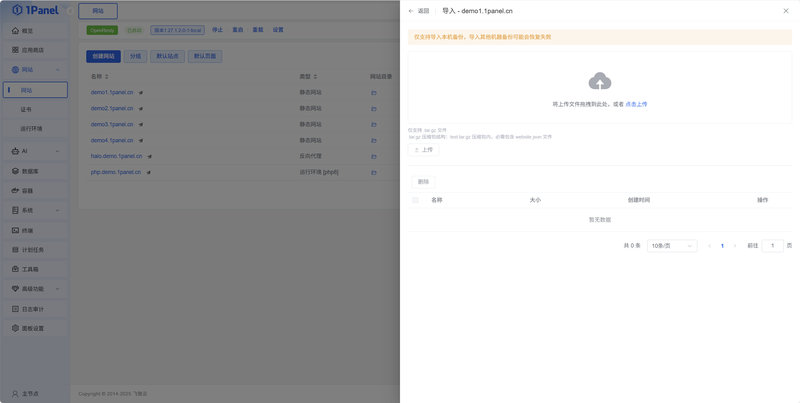Click the paper-plane icon beside demo2.1panel.cn
800x403 pixels.
pos(141,109)
